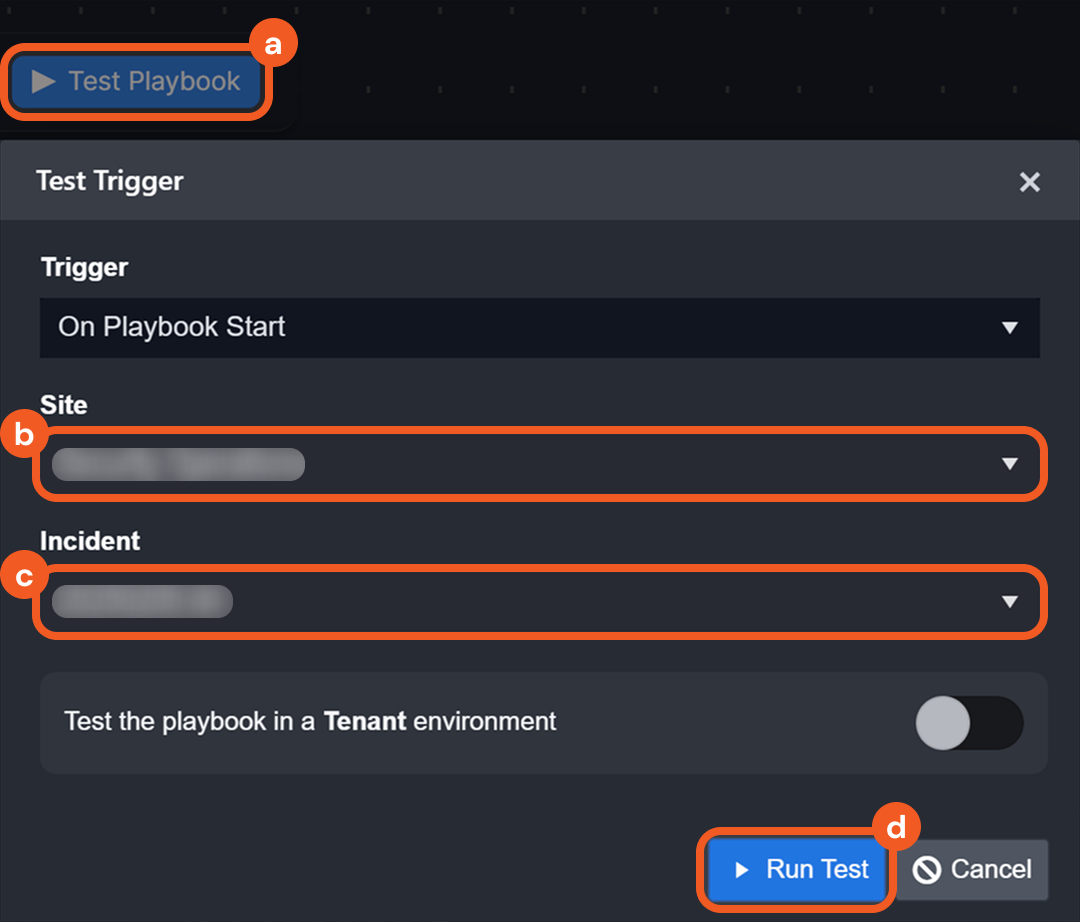Click the orange 'd' annotation badge
This screenshot has height=922, width=1080.
[896, 827]
